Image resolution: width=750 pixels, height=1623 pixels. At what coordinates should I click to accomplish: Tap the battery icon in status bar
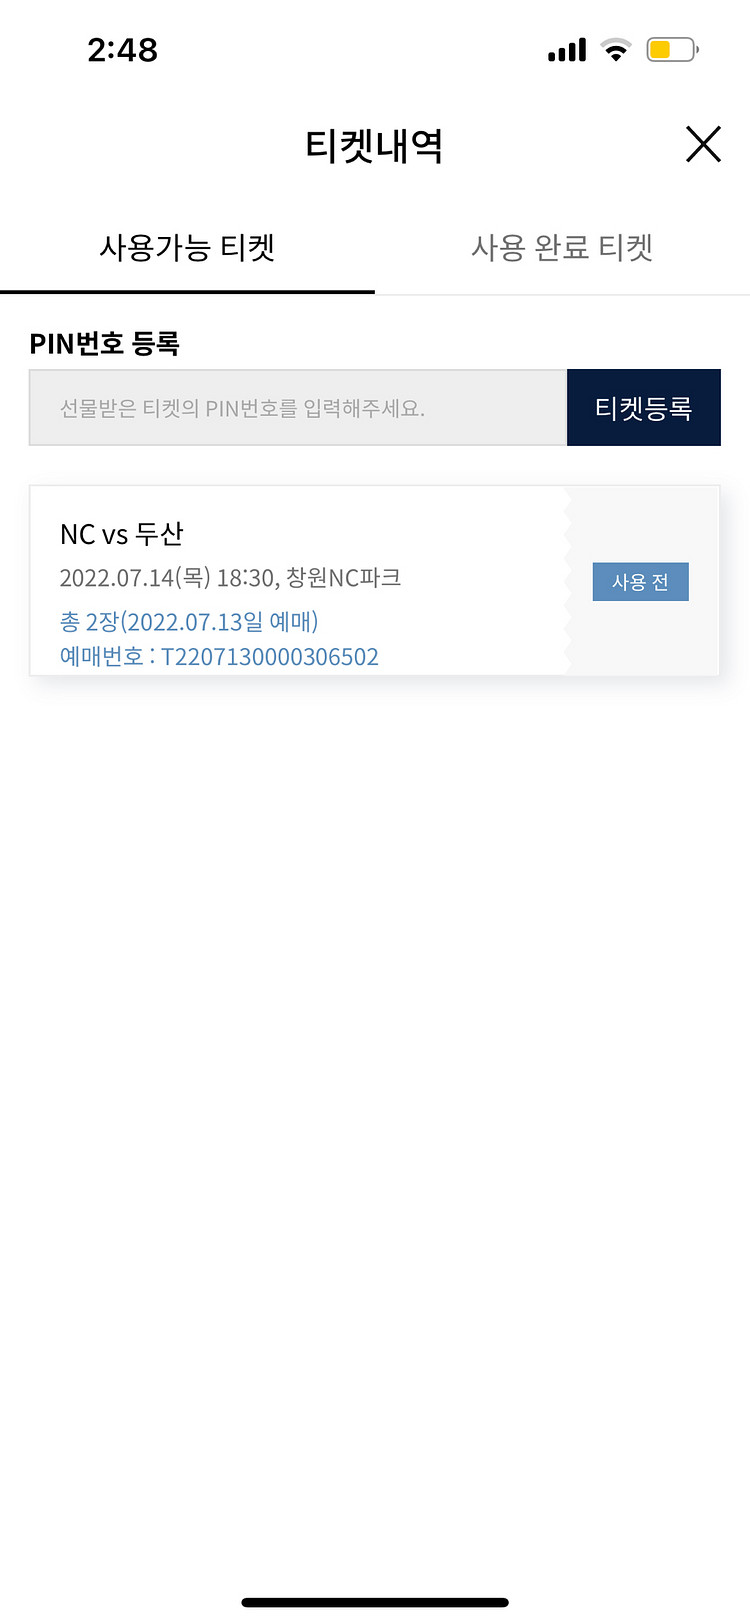[x=672, y=49]
